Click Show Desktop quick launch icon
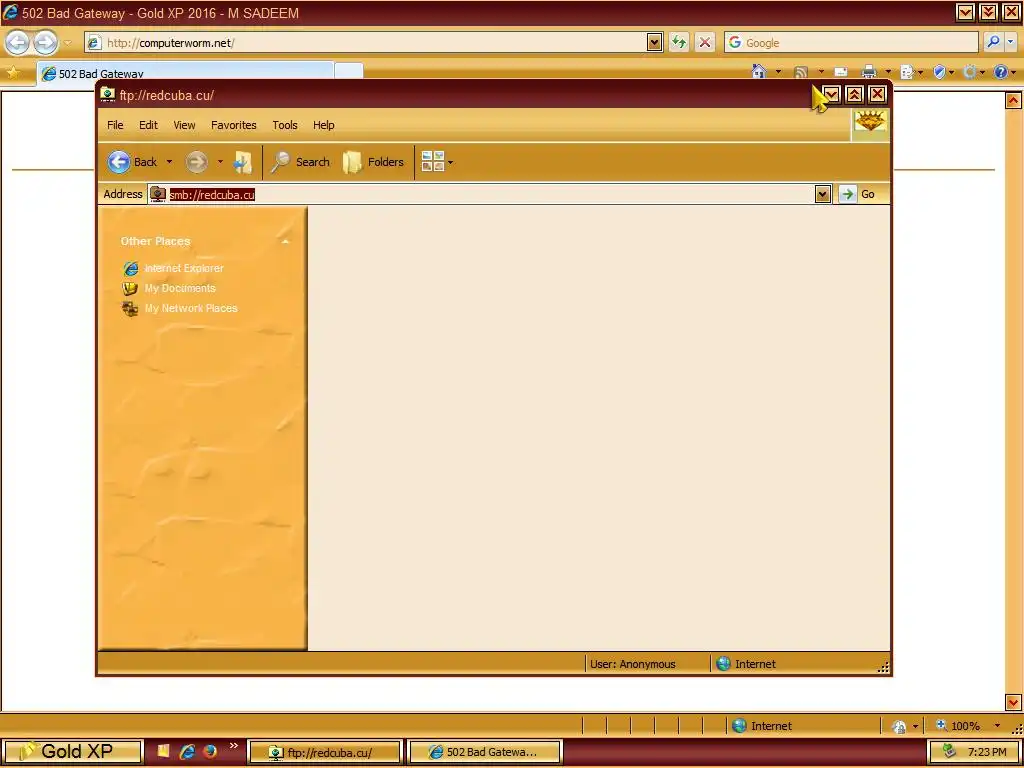 click(x=163, y=751)
